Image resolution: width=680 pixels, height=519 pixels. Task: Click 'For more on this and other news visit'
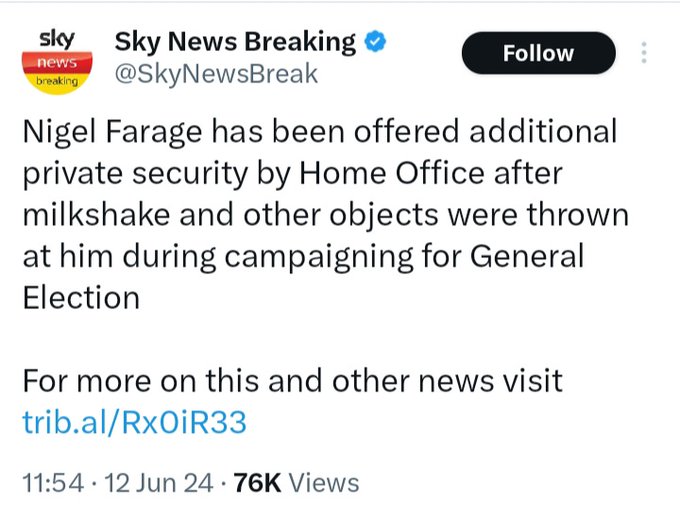coord(293,381)
